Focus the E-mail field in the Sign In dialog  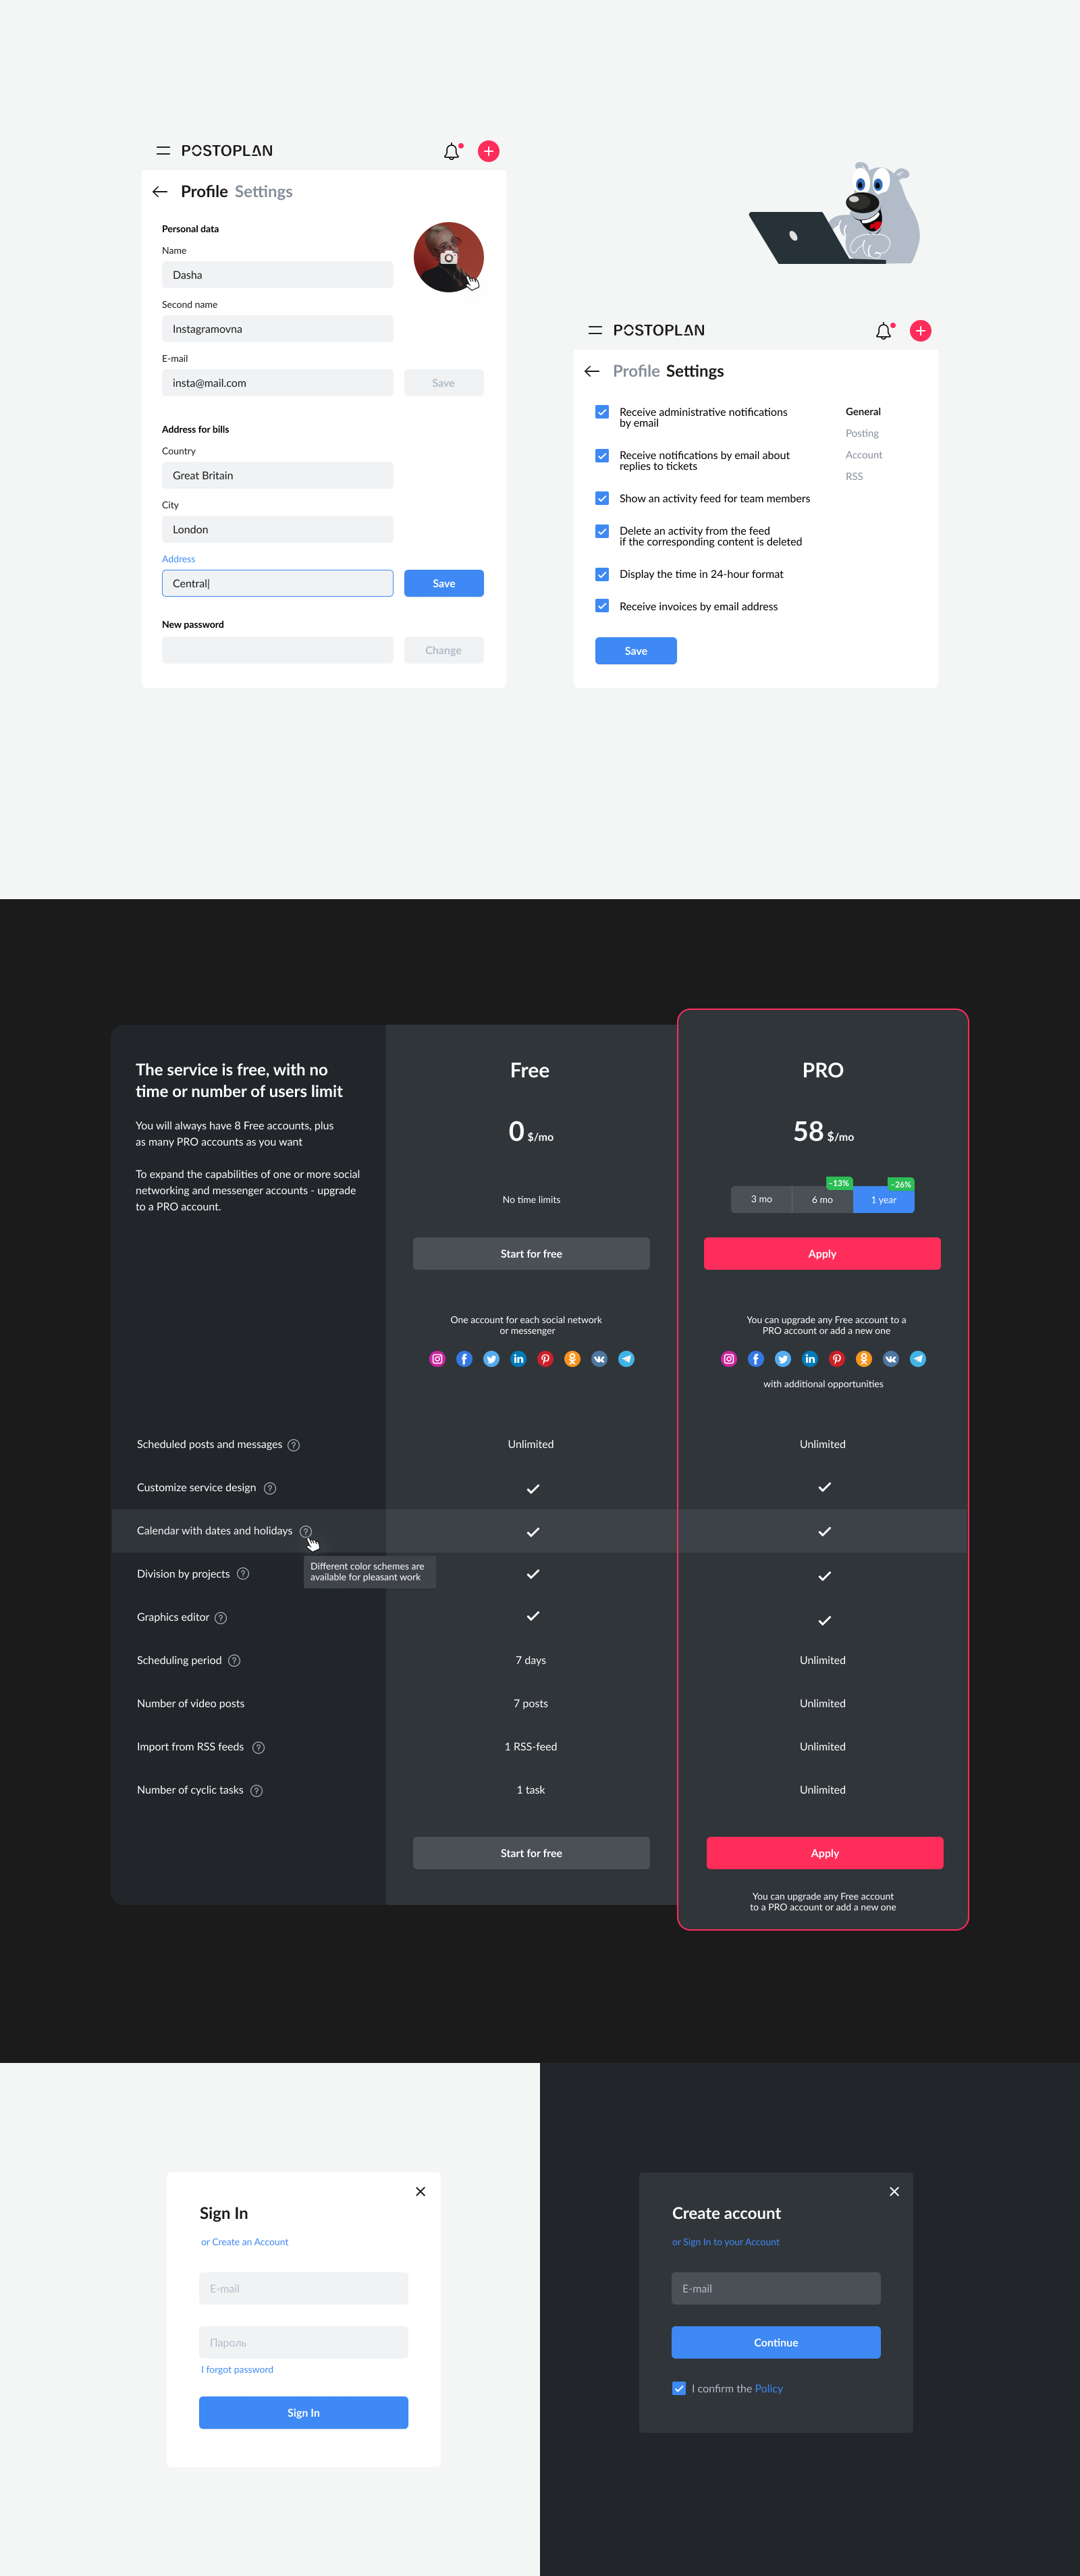pos(303,2289)
